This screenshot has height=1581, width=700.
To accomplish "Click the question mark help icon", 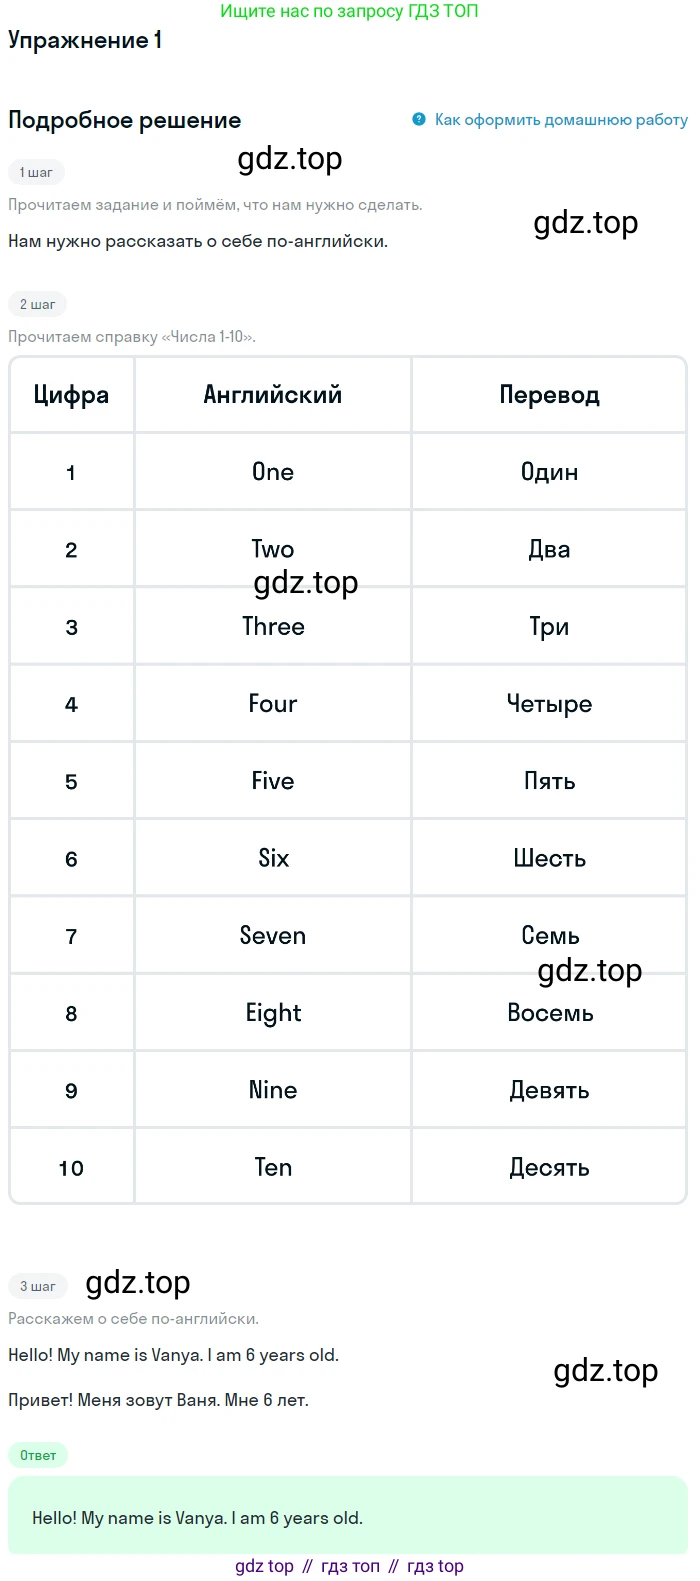I will (x=419, y=119).
